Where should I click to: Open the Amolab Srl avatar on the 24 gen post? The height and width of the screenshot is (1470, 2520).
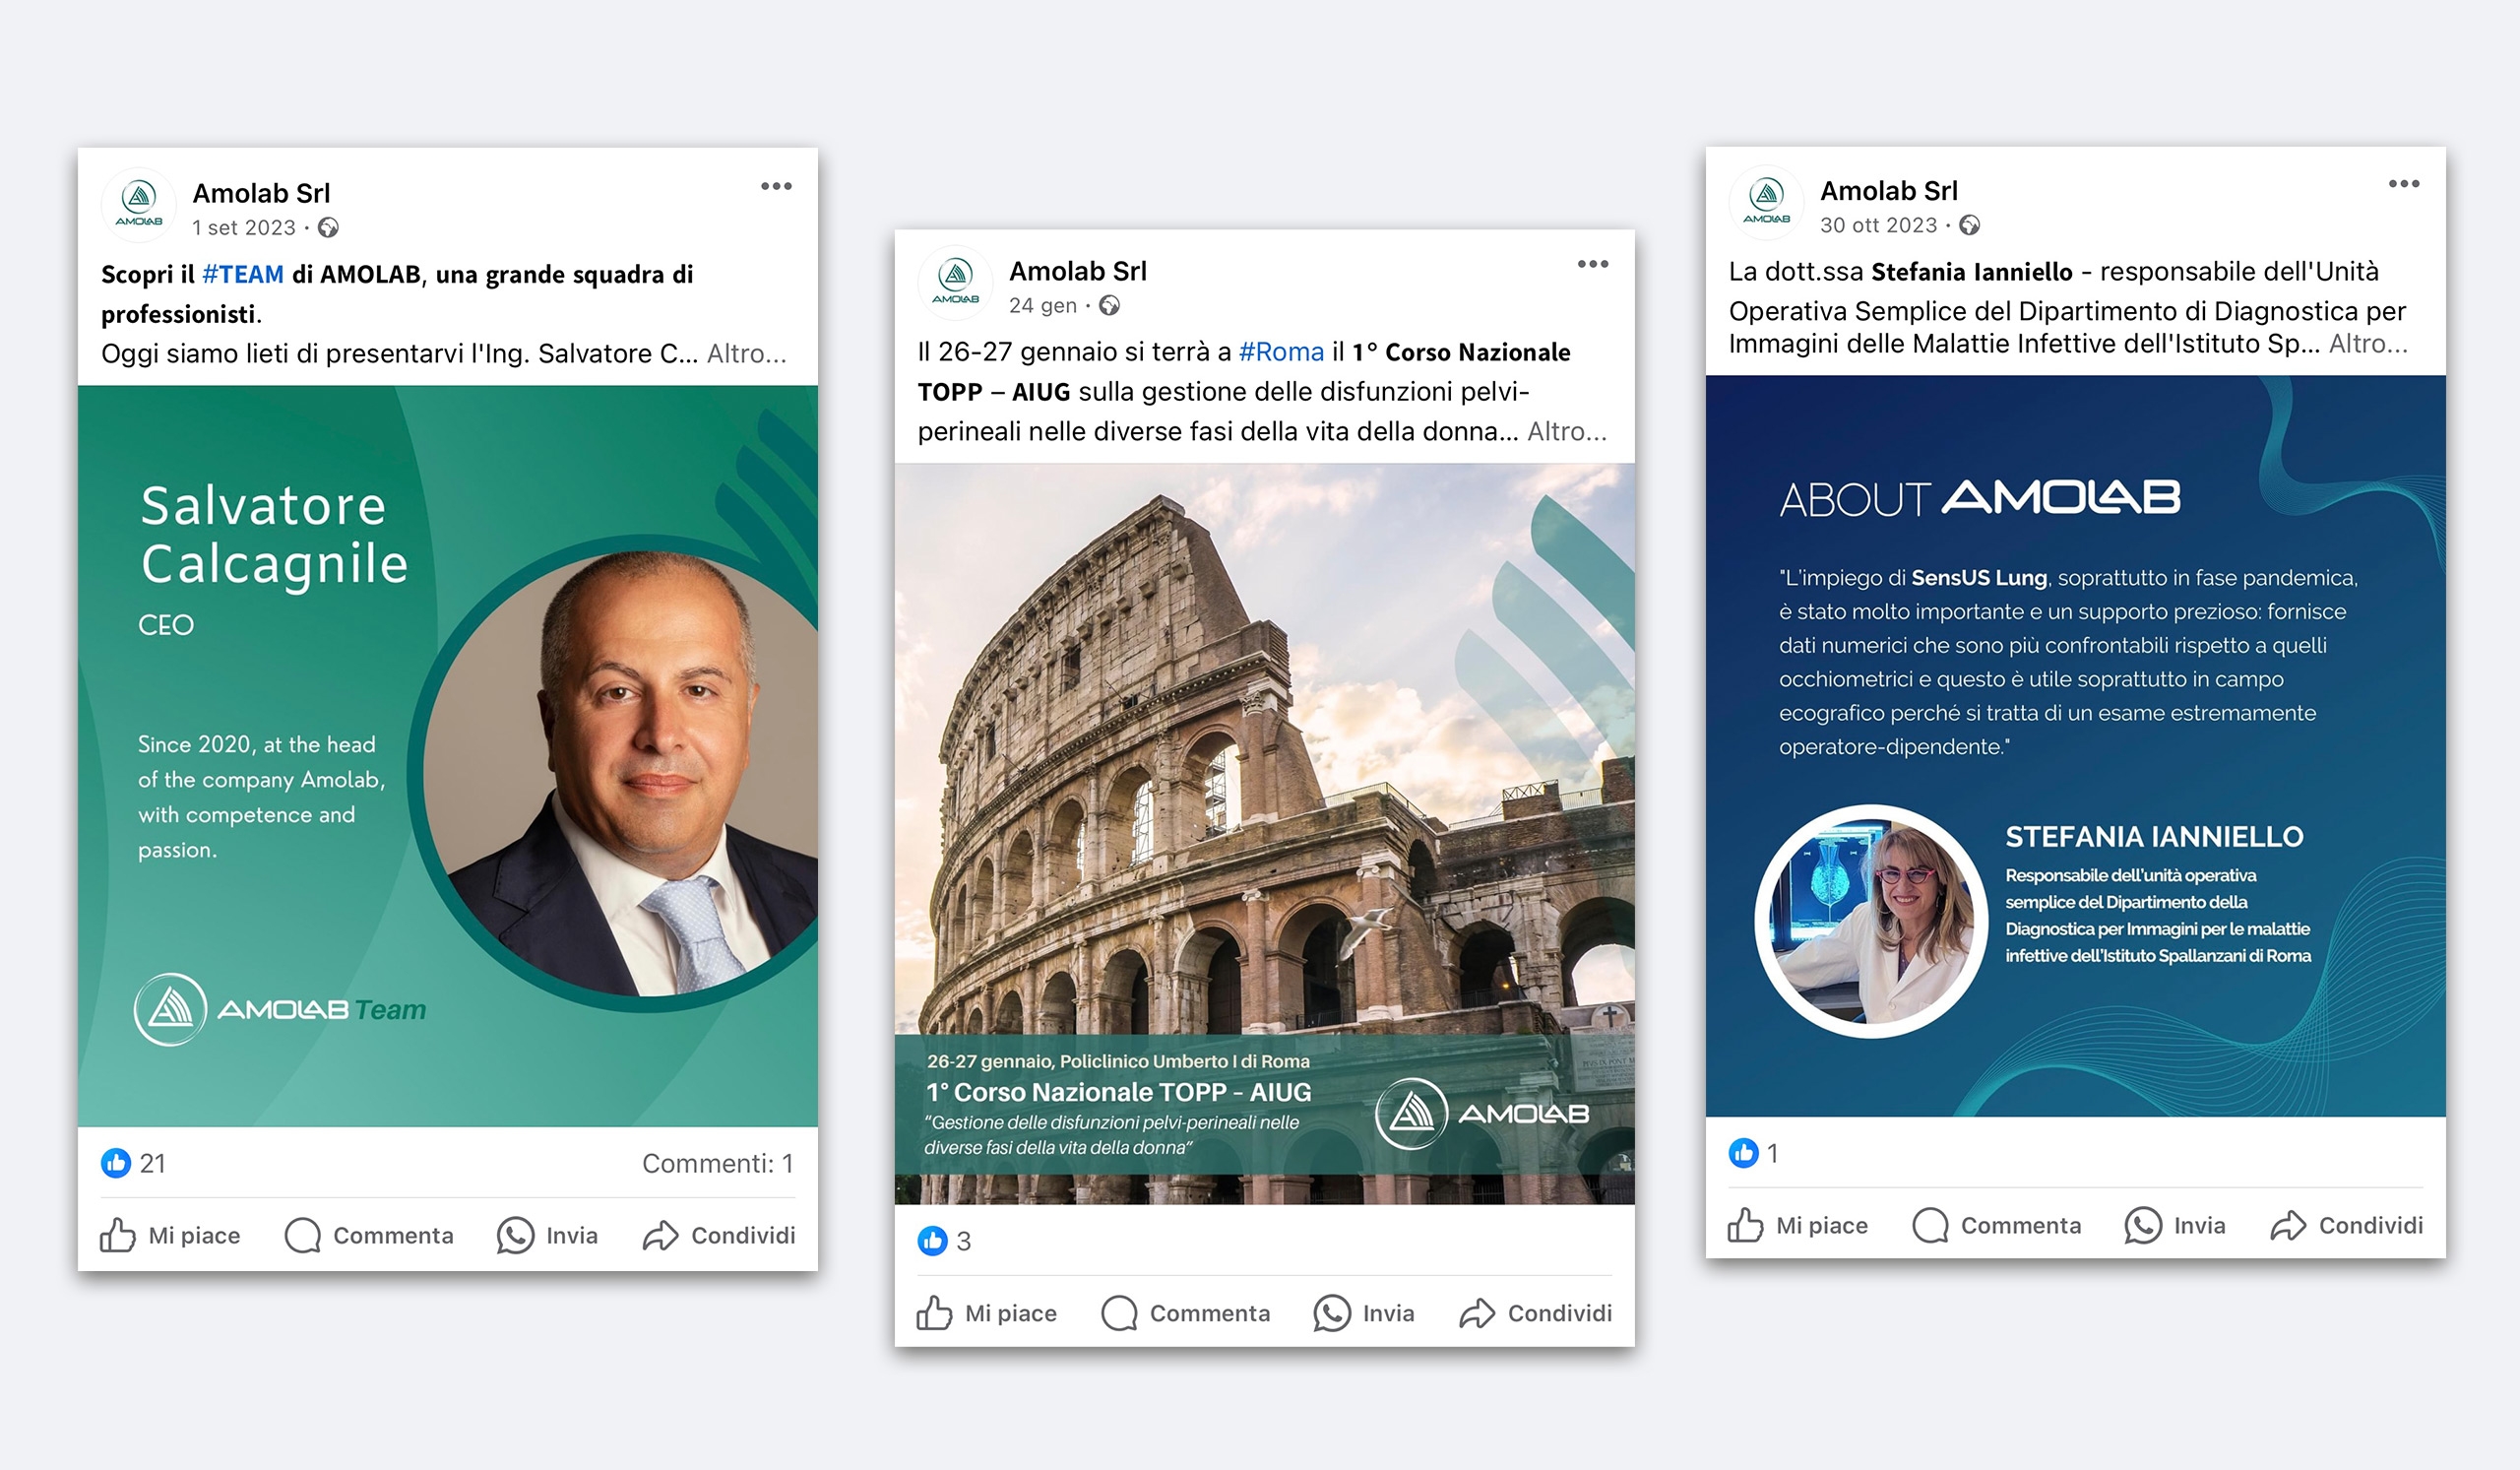tap(956, 283)
